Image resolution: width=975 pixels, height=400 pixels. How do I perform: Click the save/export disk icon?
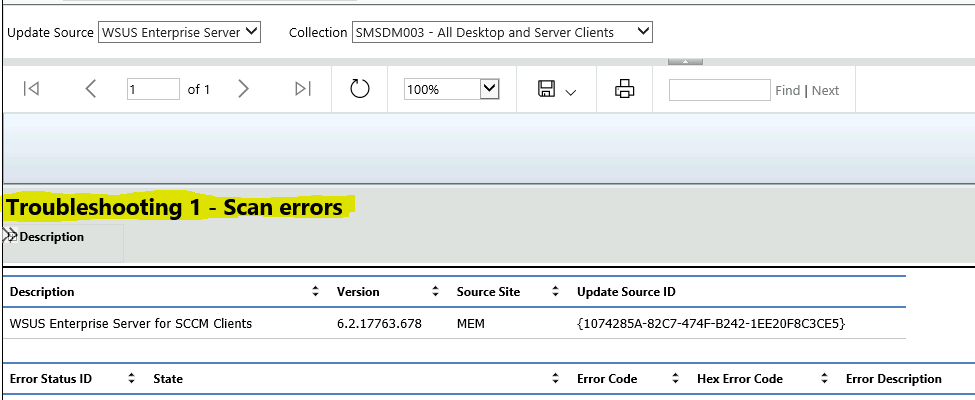pyautogui.click(x=546, y=89)
